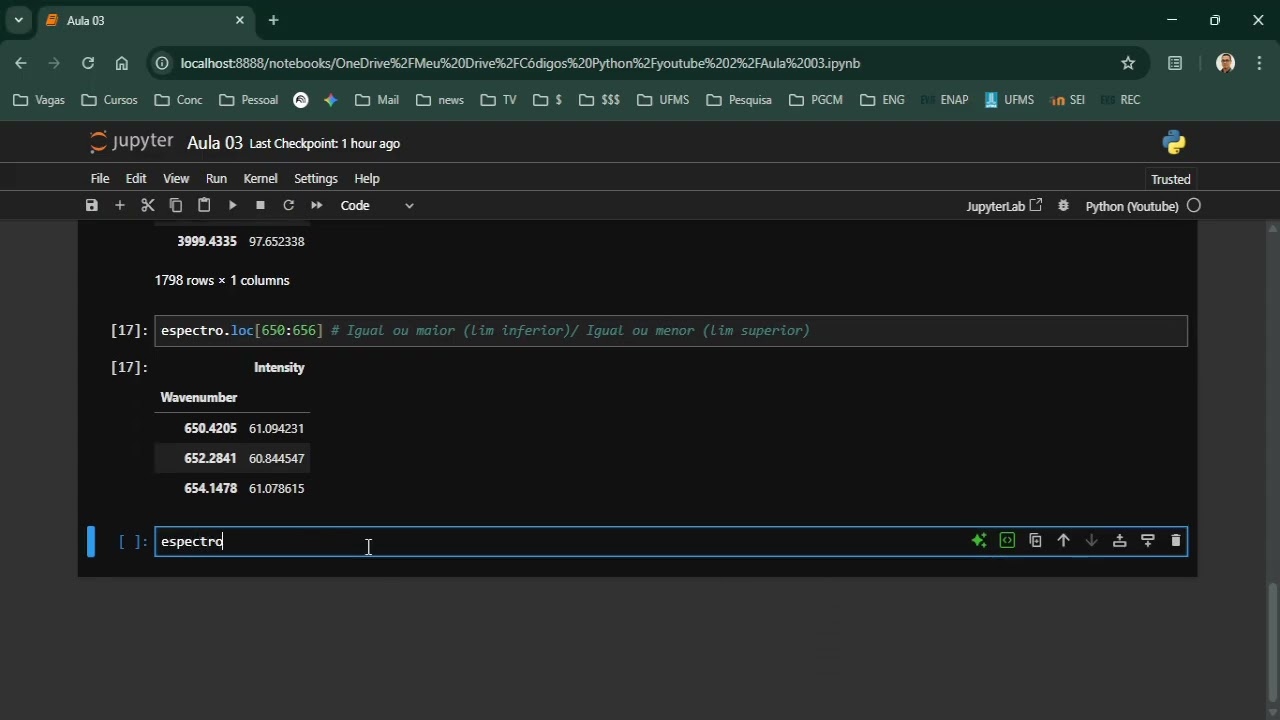Check the kernel status circle indicator
The width and height of the screenshot is (1280, 720).
pyautogui.click(x=1194, y=206)
